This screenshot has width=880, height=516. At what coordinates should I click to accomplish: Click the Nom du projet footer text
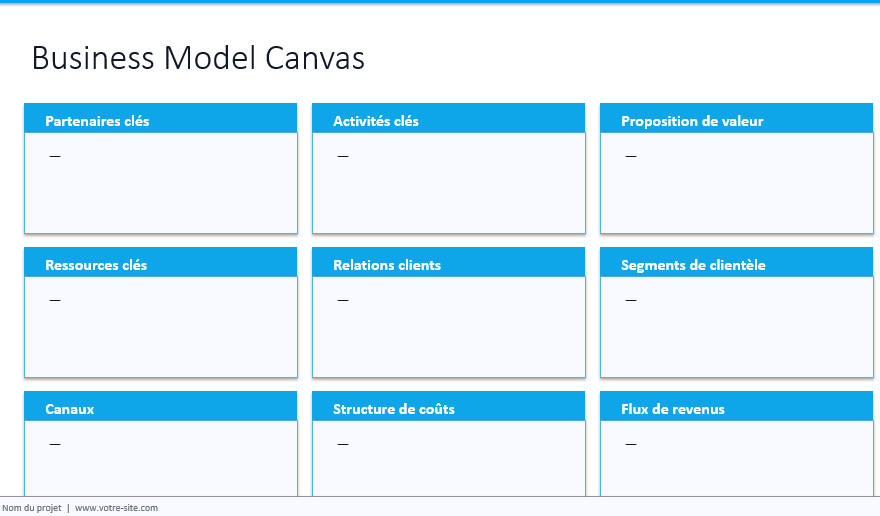(x=32, y=508)
